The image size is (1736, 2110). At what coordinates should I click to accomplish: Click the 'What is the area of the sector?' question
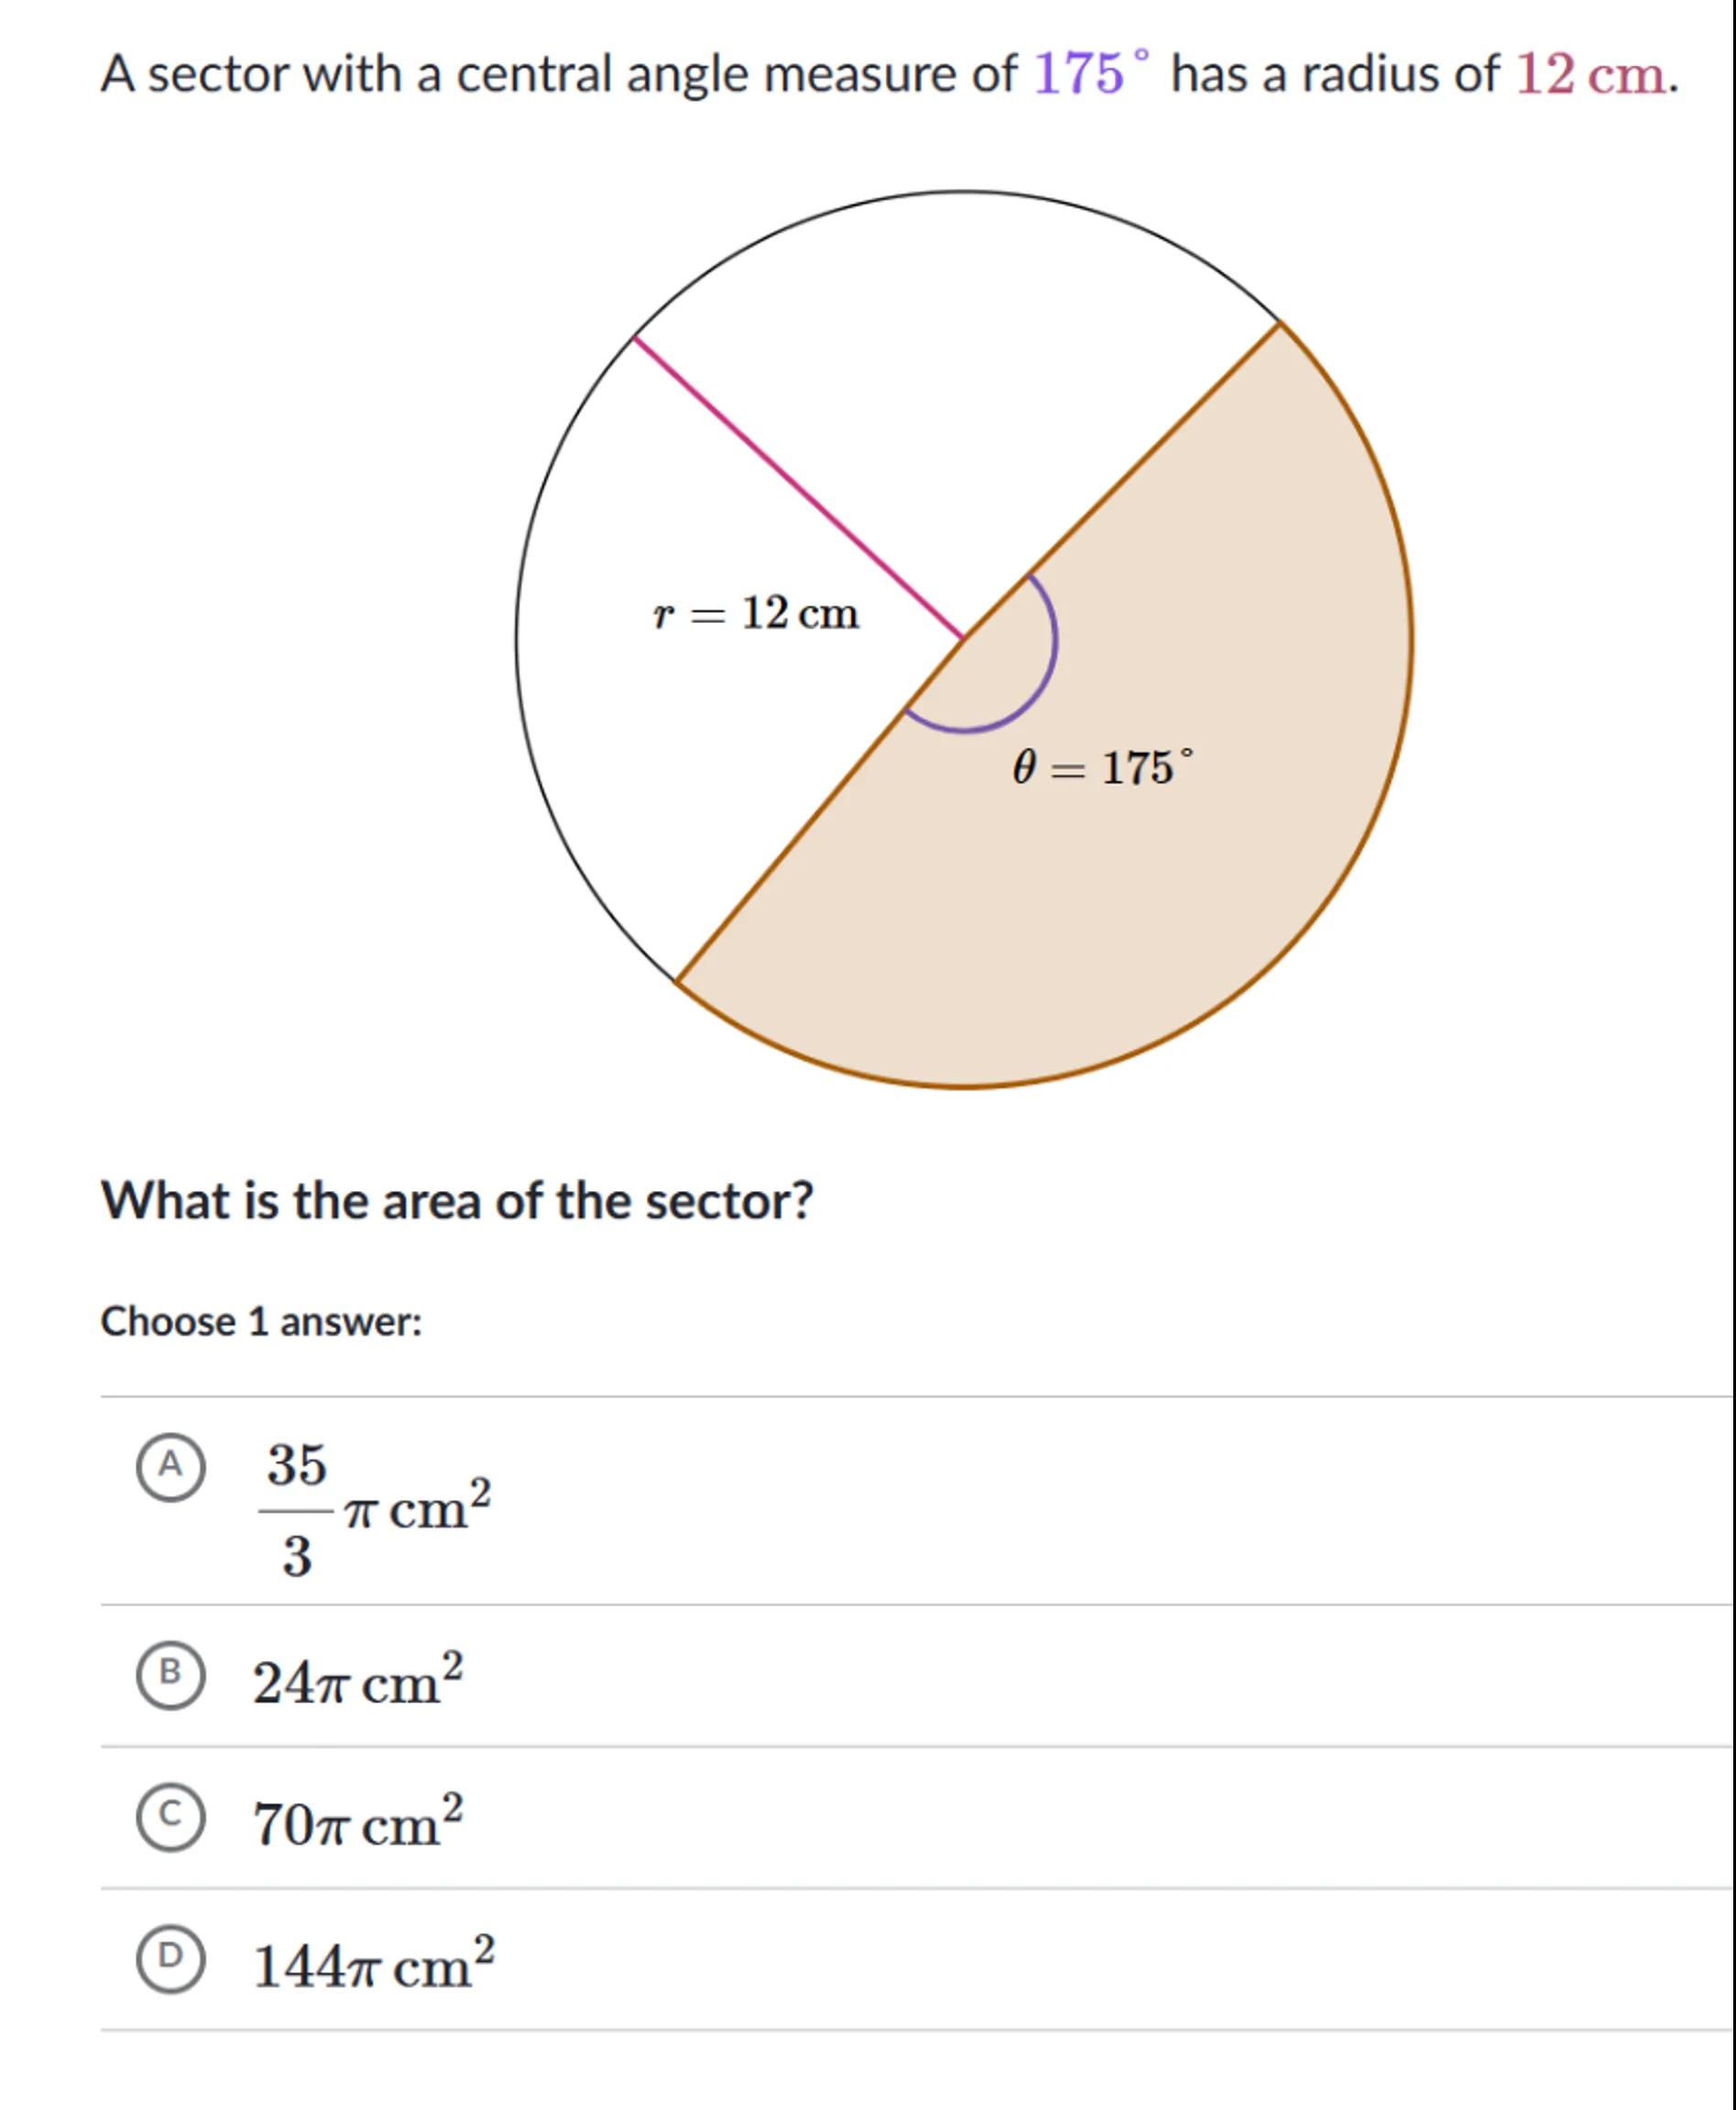coord(457,1200)
